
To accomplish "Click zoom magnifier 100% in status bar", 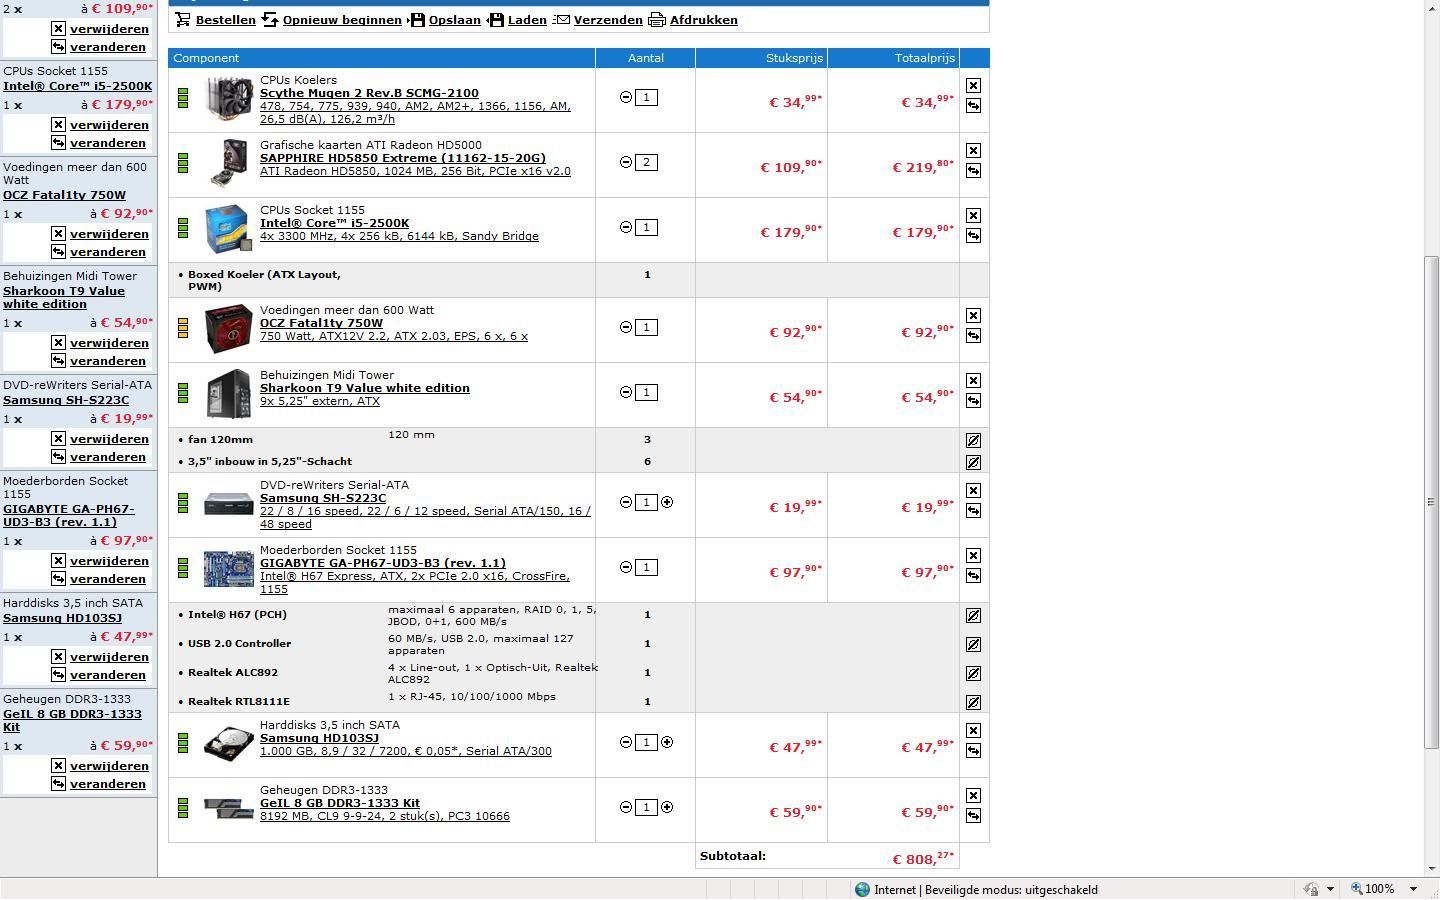I will [x=1373, y=889].
